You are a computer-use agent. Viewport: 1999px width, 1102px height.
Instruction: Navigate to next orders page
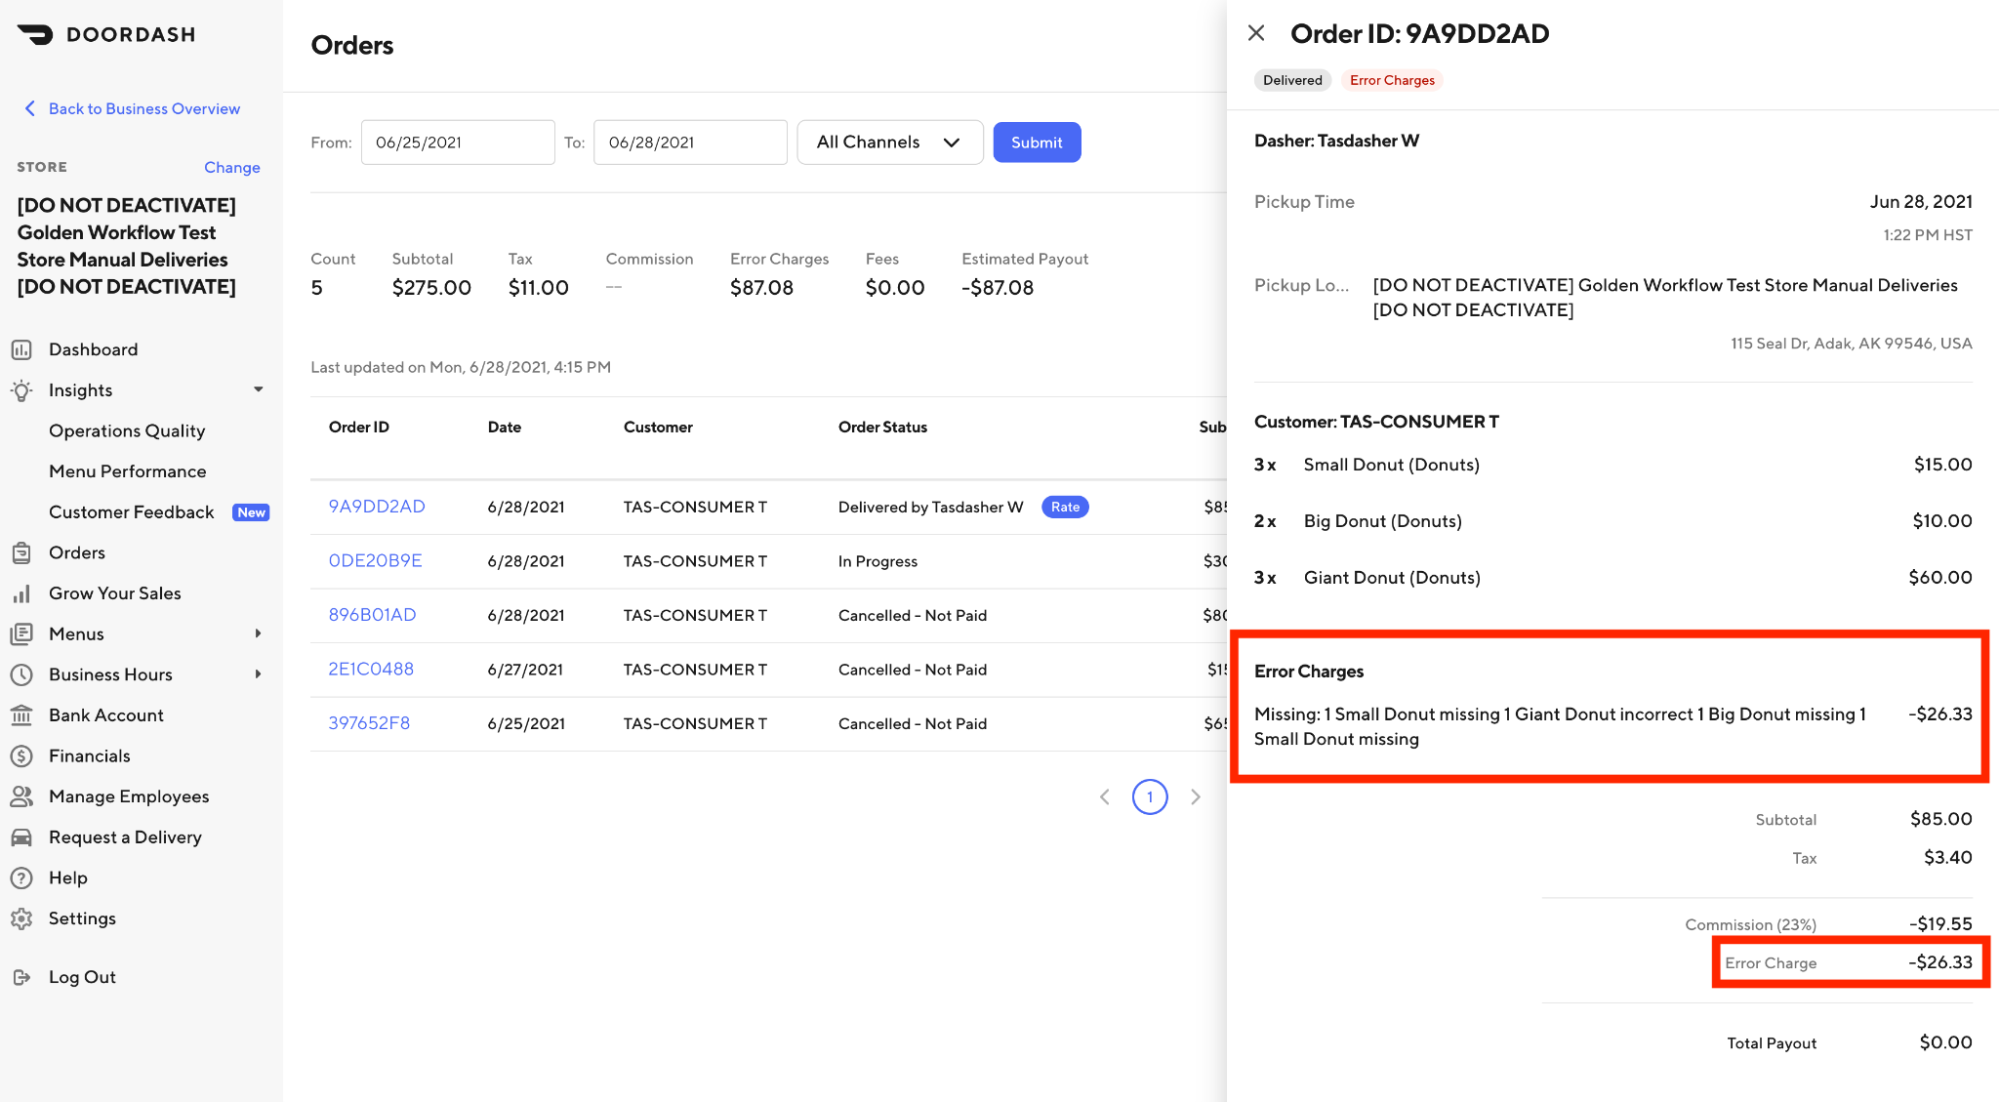[x=1194, y=798]
